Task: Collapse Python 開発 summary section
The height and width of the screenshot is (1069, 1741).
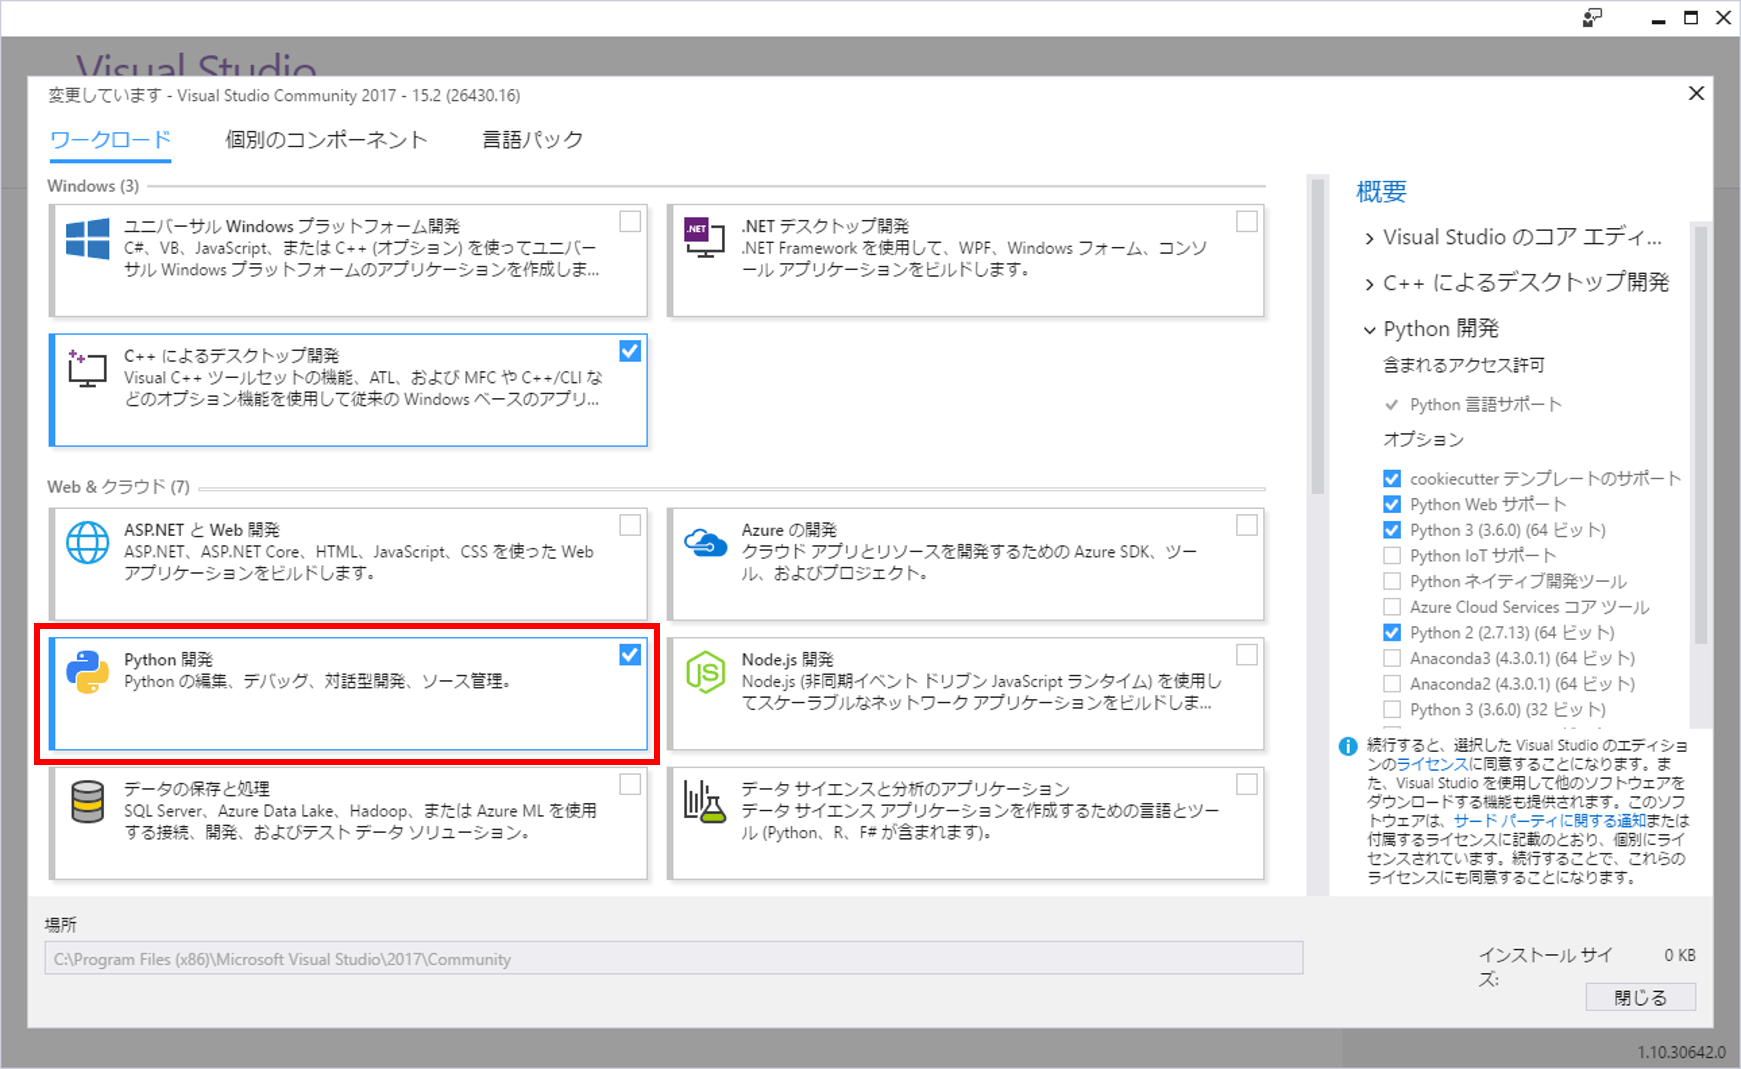Action: (1369, 330)
